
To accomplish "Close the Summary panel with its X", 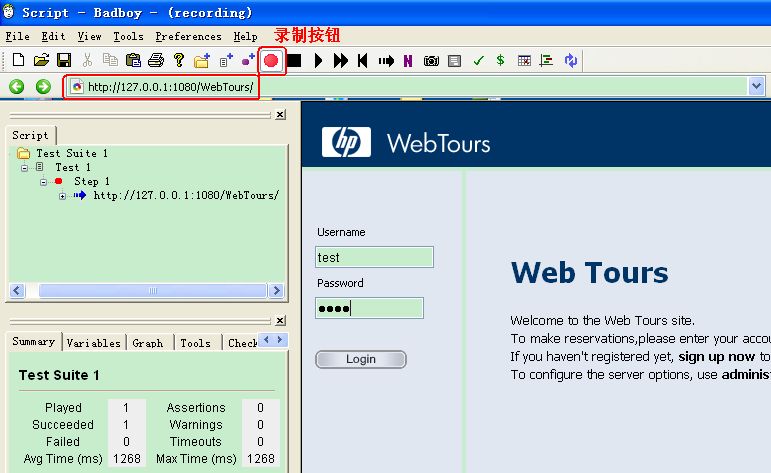I will coord(280,321).
